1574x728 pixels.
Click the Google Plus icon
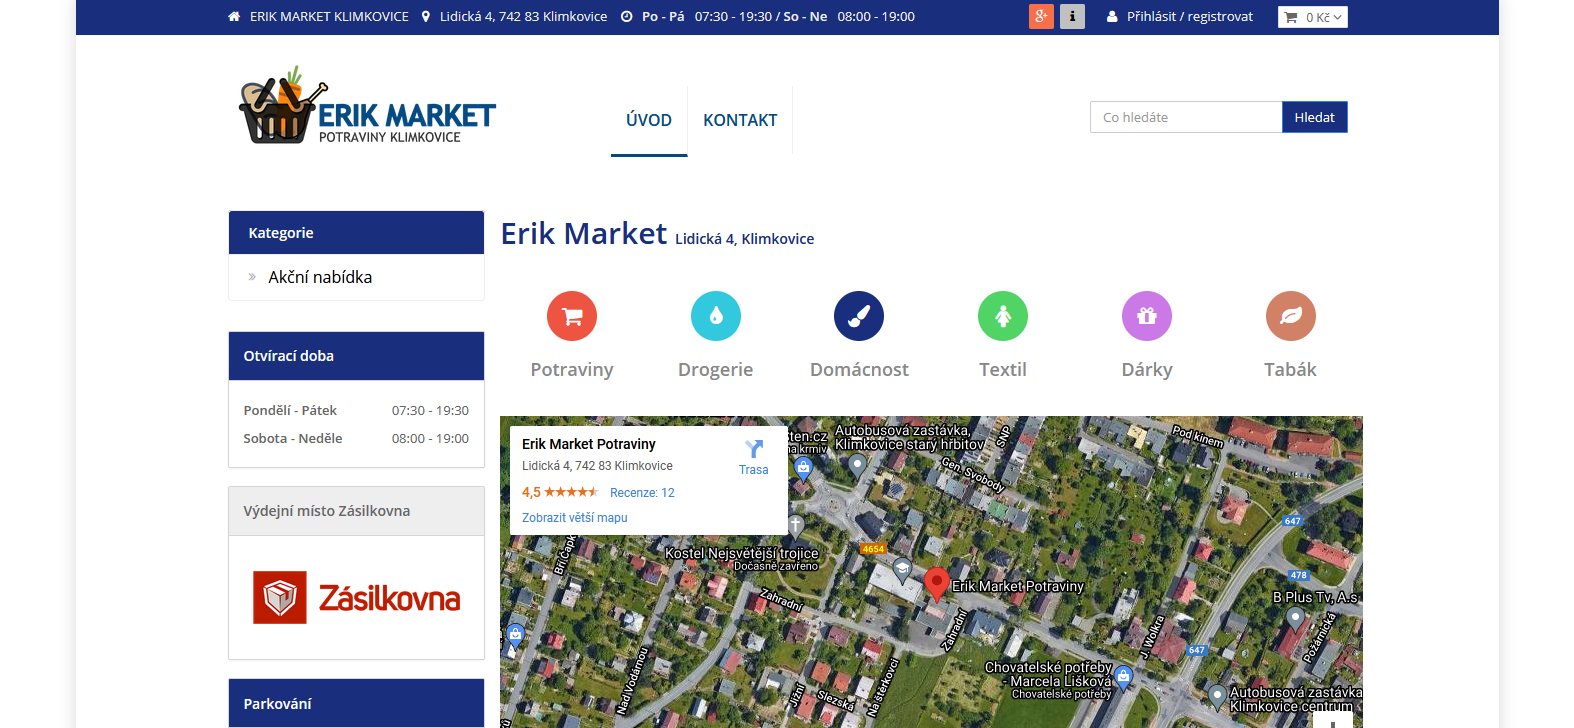point(1041,17)
